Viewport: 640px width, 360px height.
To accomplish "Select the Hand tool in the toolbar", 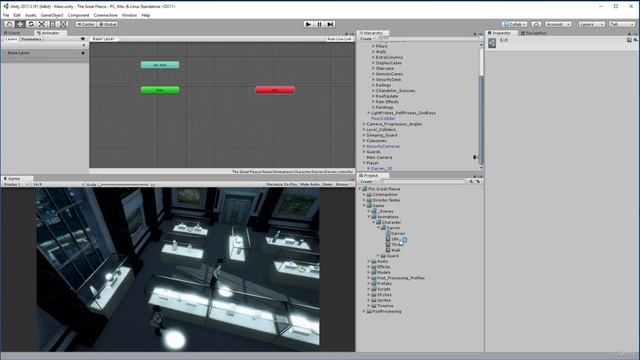I will tap(9, 24).
